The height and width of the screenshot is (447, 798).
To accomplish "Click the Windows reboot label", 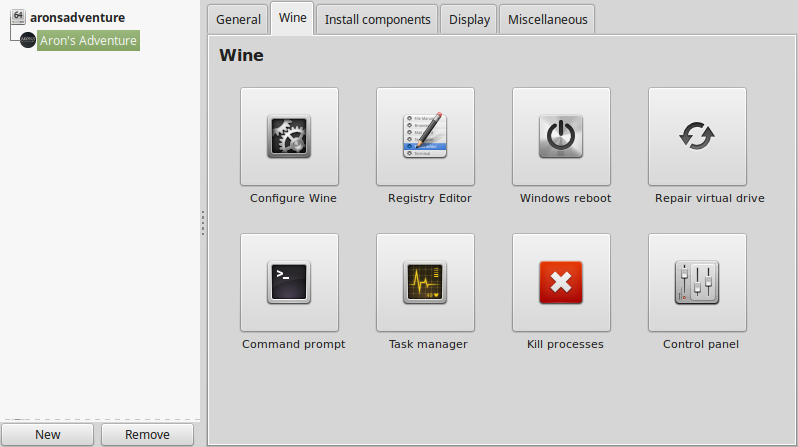I will coord(565,198).
